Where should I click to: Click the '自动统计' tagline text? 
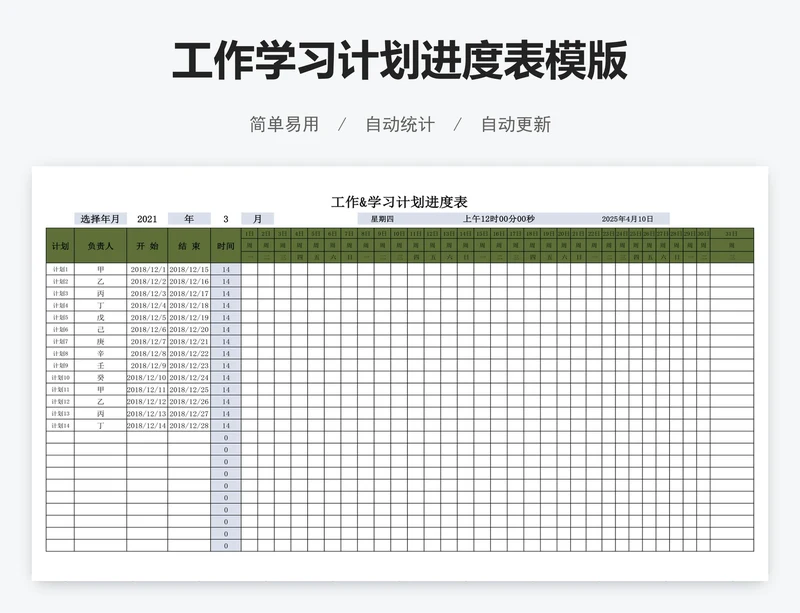click(400, 125)
